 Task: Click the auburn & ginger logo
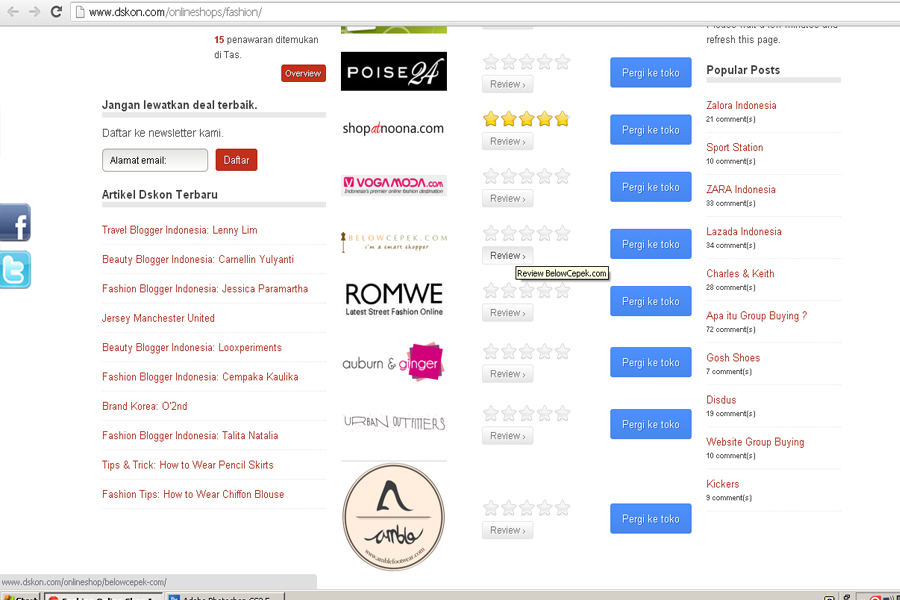pyautogui.click(x=393, y=362)
